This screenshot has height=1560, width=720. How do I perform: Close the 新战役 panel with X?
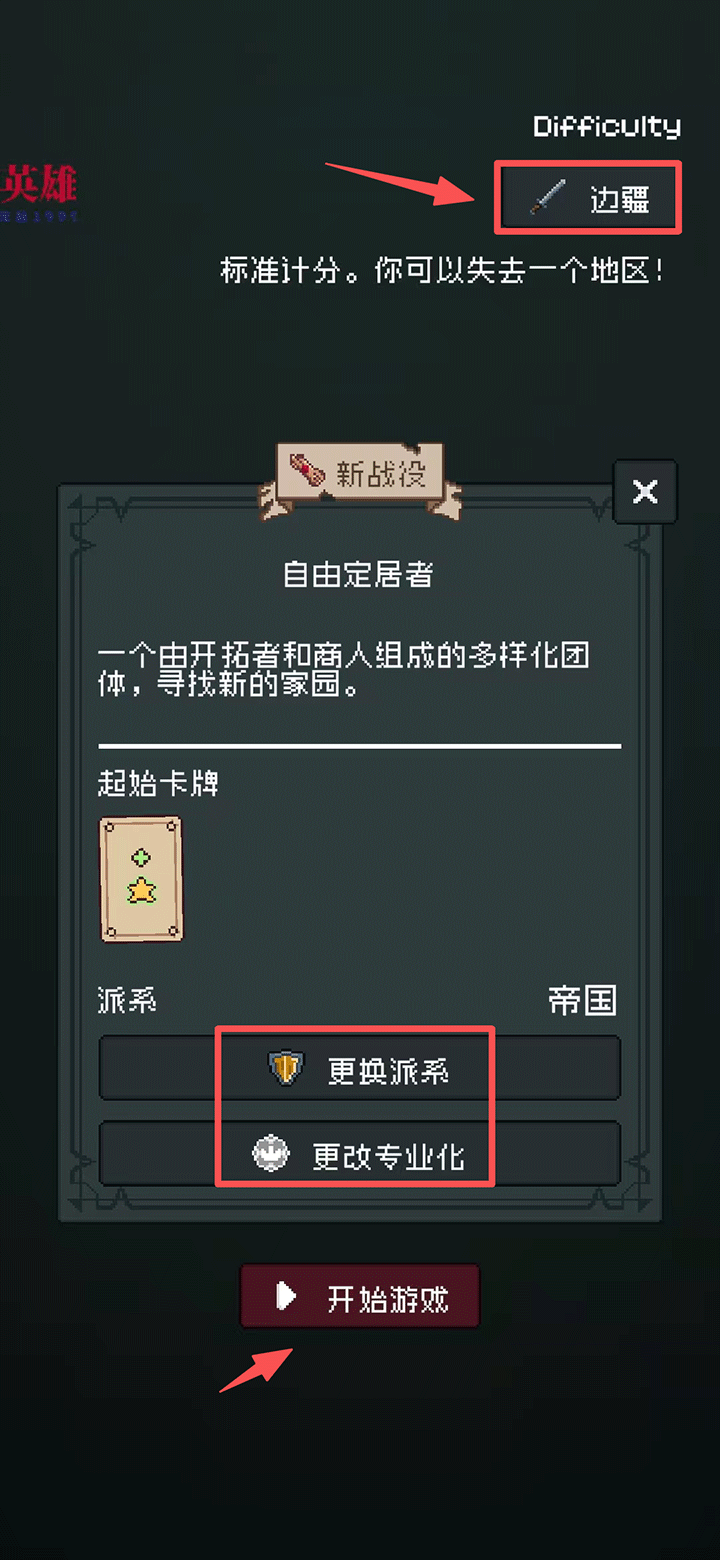tap(645, 491)
